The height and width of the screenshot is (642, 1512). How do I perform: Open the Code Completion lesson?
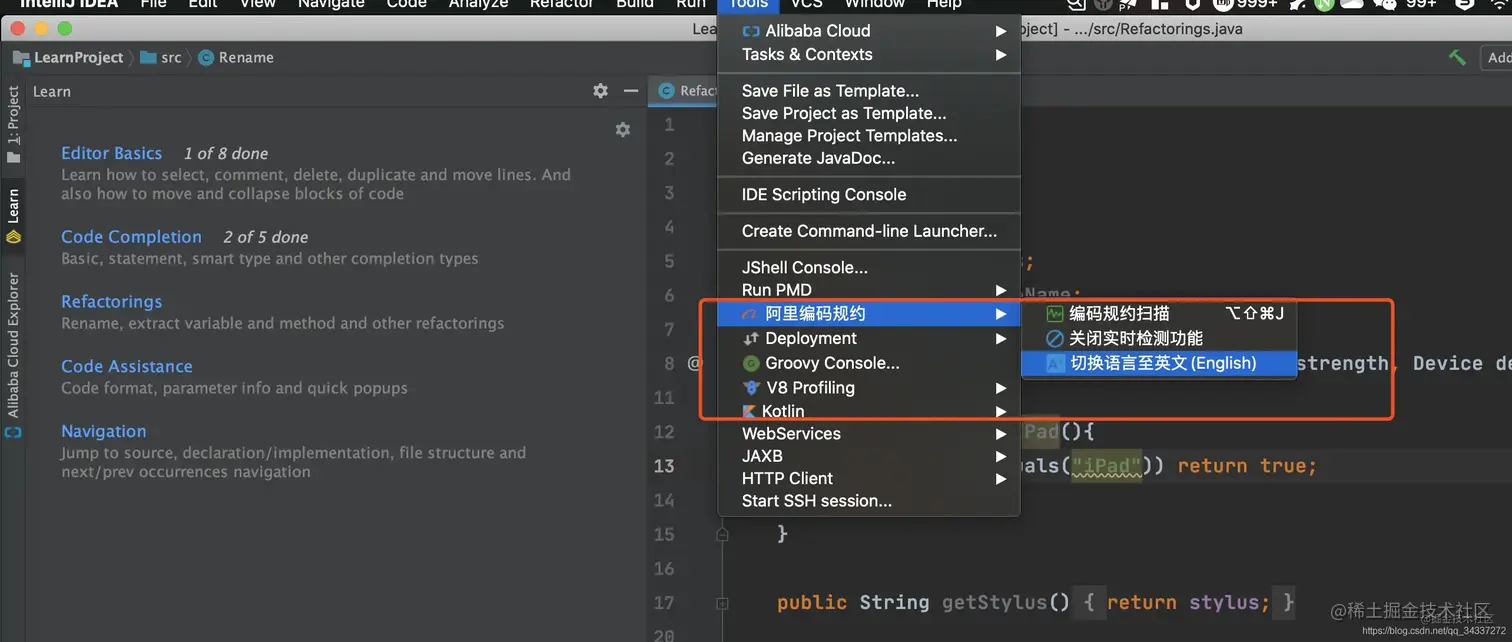(131, 237)
